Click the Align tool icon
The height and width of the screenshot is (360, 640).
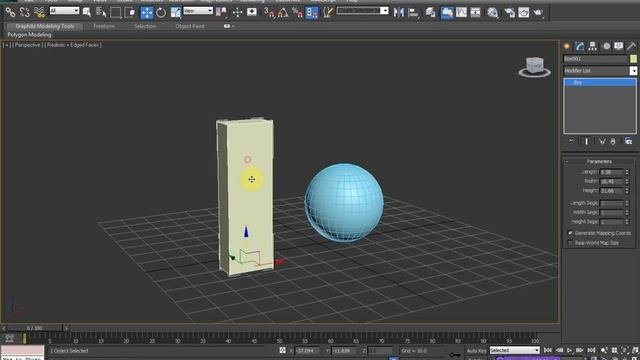[413, 13]
